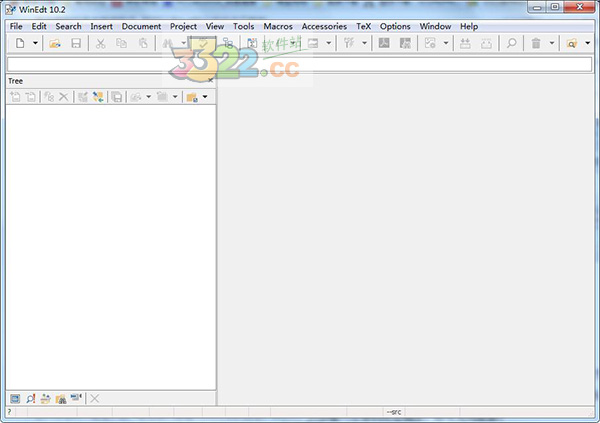Viewport: 600px width, 423px height.
Task: Expand the dropdown after the folder search icon
Action: pyautogui.click(x=588, y=43)
